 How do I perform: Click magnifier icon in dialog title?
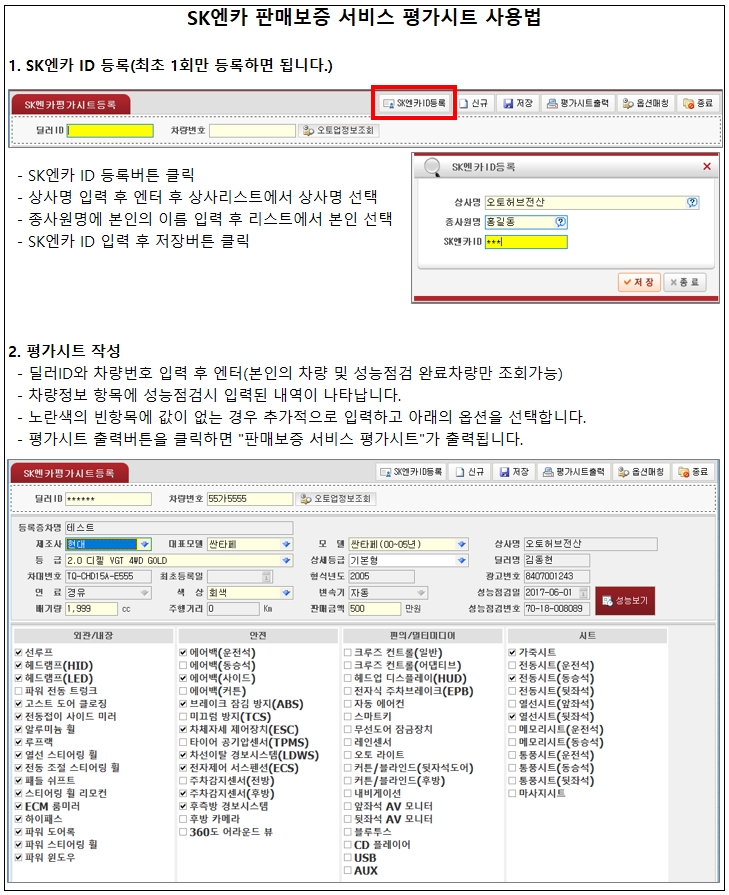[x=432, y=167]
